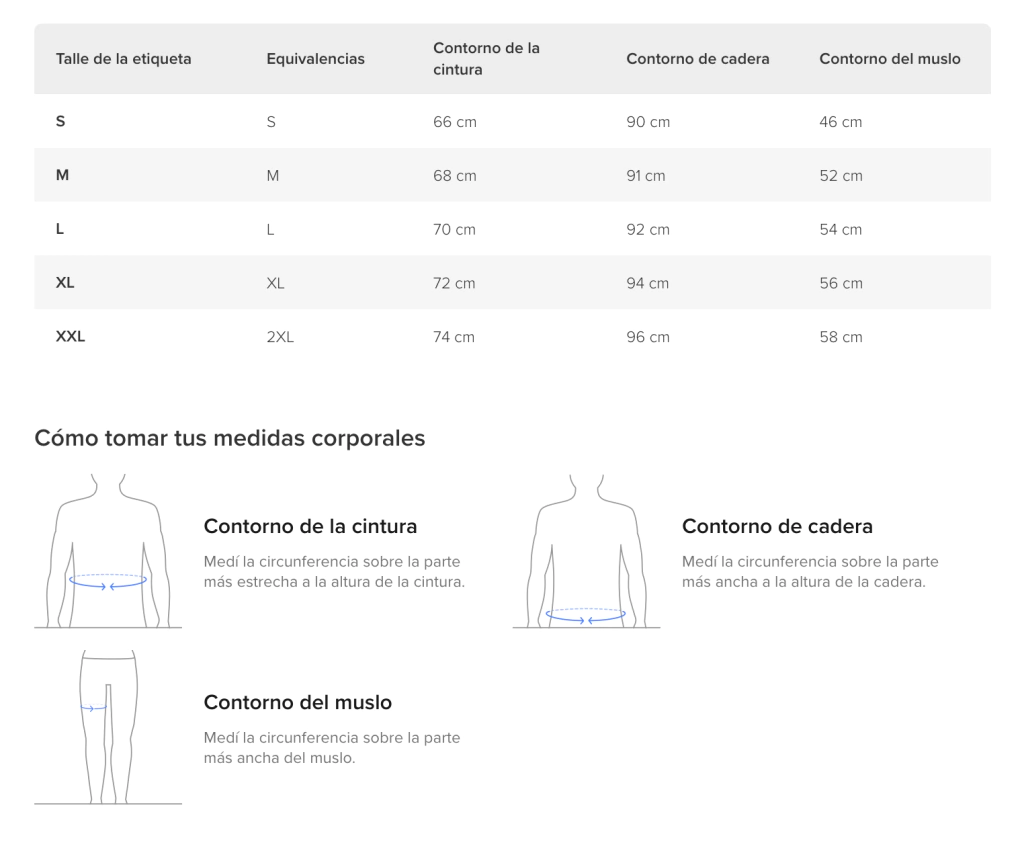Viewport: 1024px width, 855px height.
Task: Click the "Contorno del muslo" table header
Action: pos(889,59)
